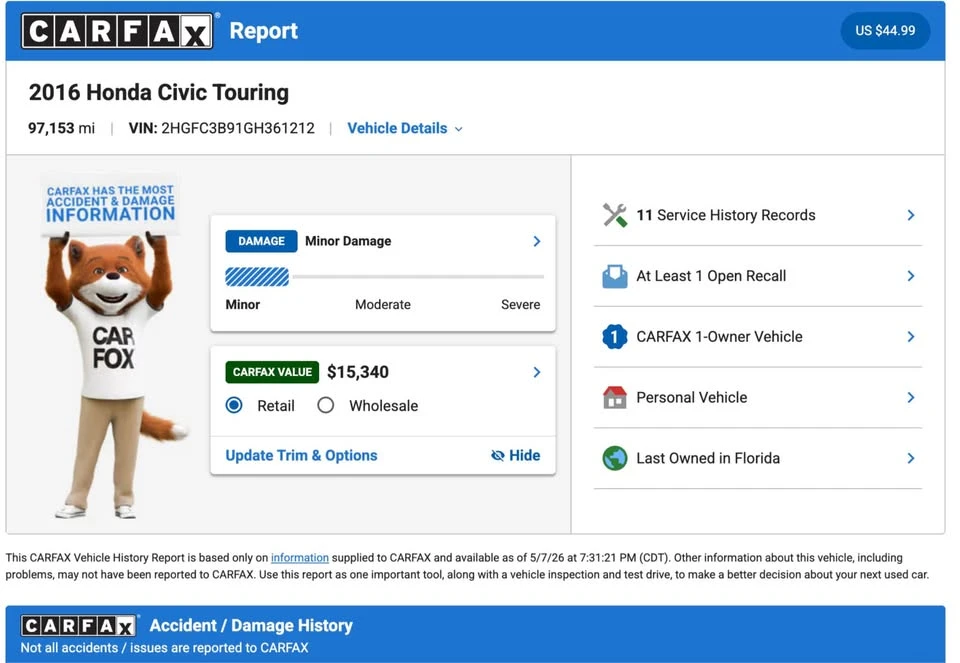Click CARFAX 1-Owner Vehicle text
The width and height of the screenshot is (960, 663).
tap(719, 337)
